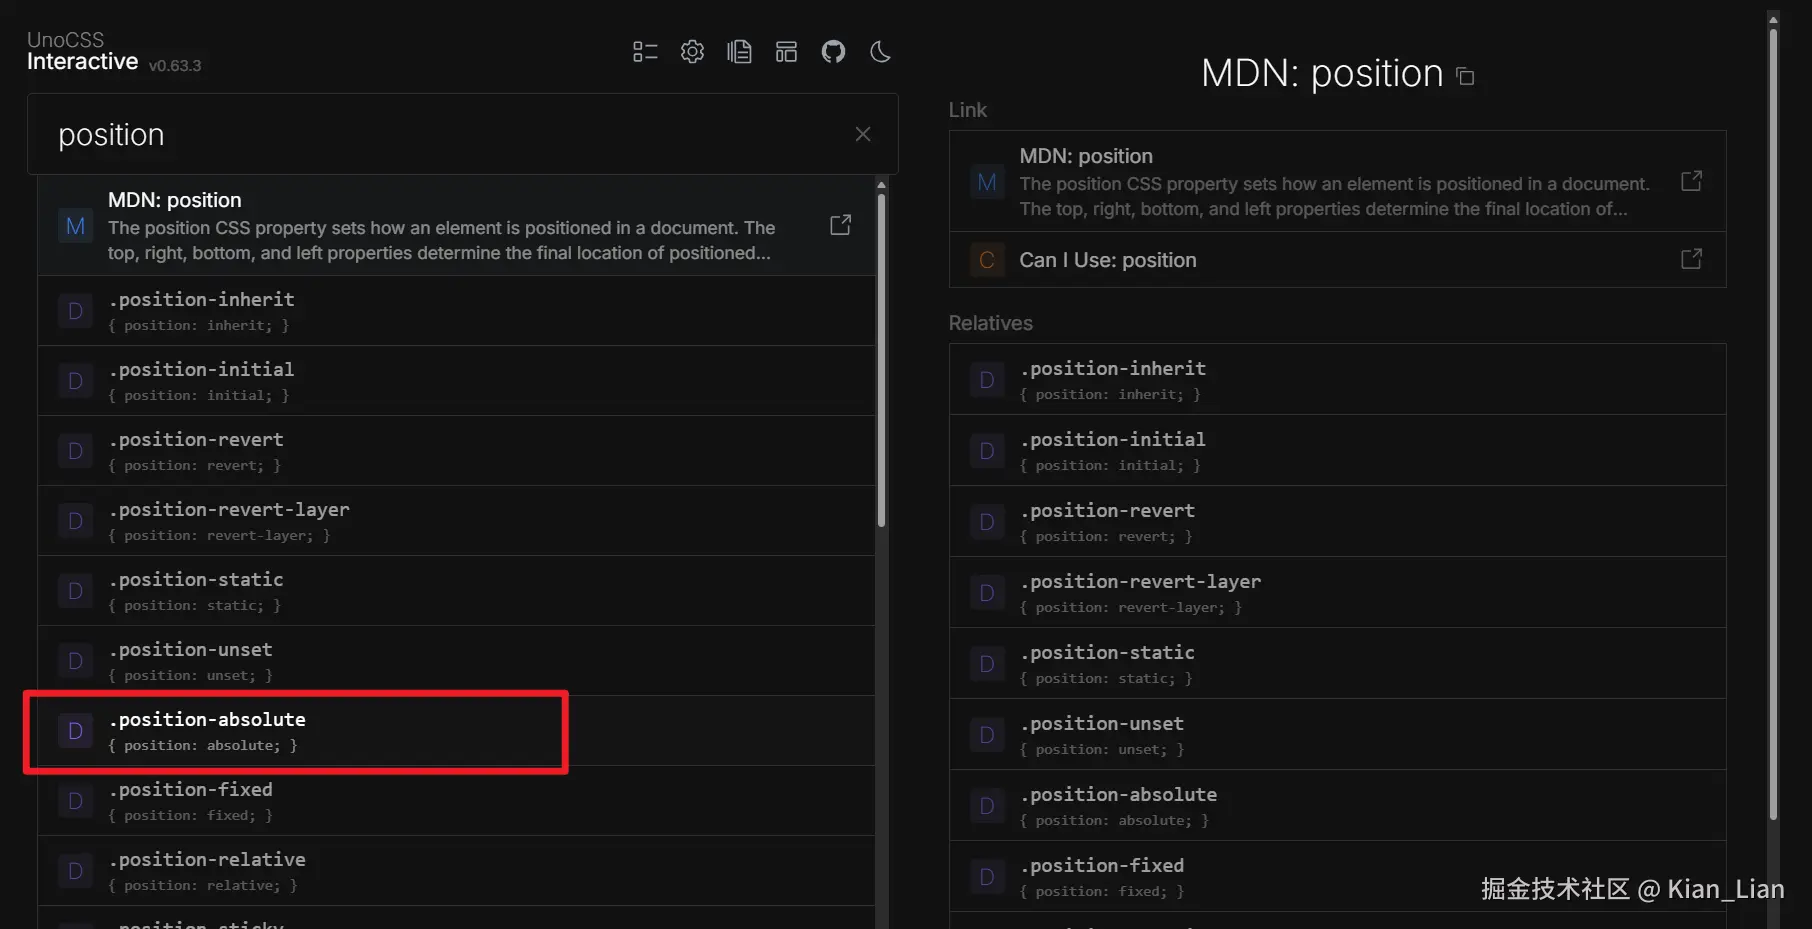
Task: Open .position-fixed under Relatives
Action: pos(1337,876)
